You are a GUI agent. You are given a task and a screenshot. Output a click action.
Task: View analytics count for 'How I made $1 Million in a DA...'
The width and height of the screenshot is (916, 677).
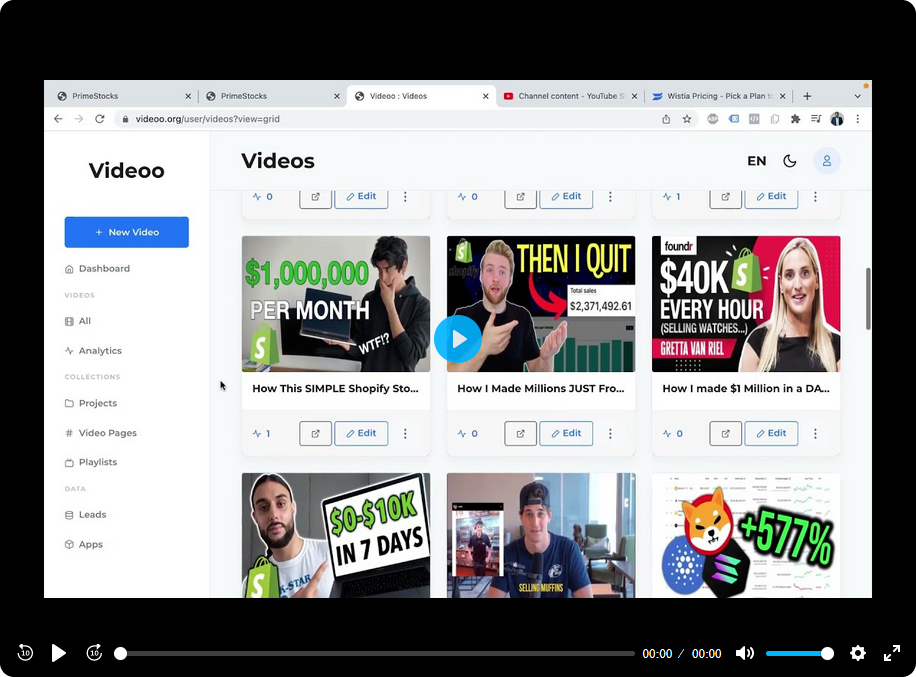click(672, 433)
